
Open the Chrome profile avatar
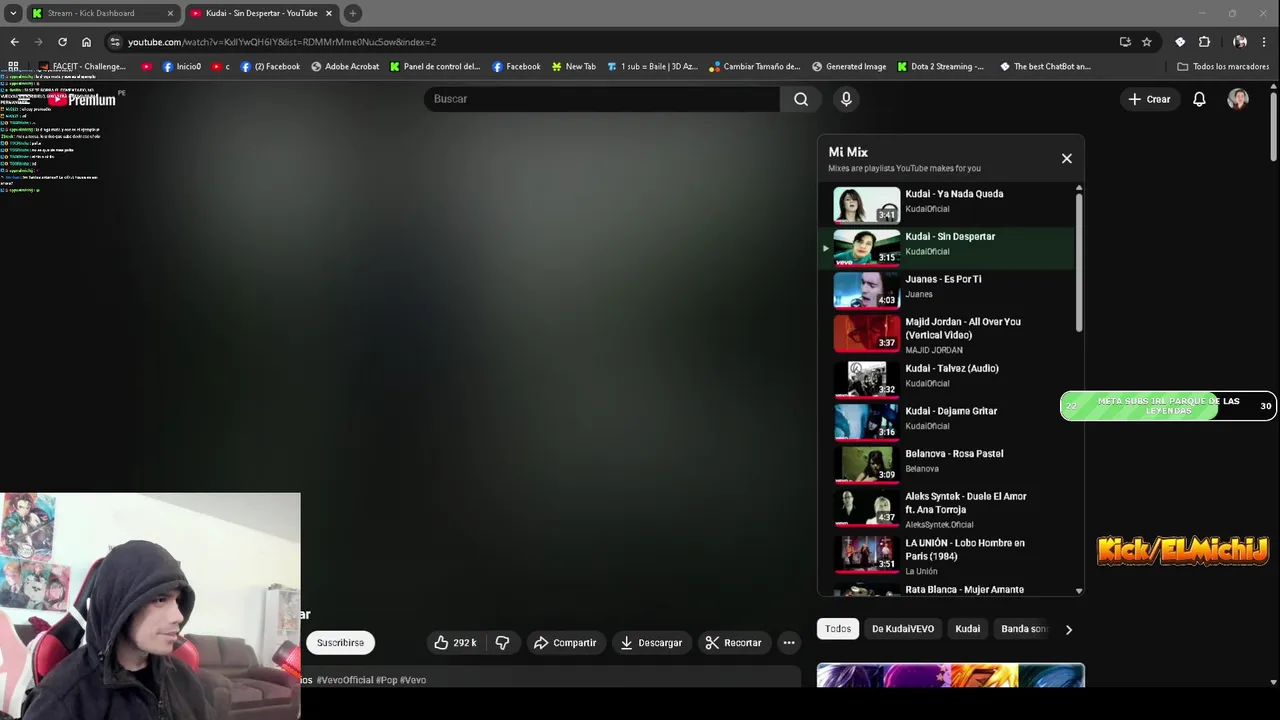pyautogui.click(x=1240, y=42)
